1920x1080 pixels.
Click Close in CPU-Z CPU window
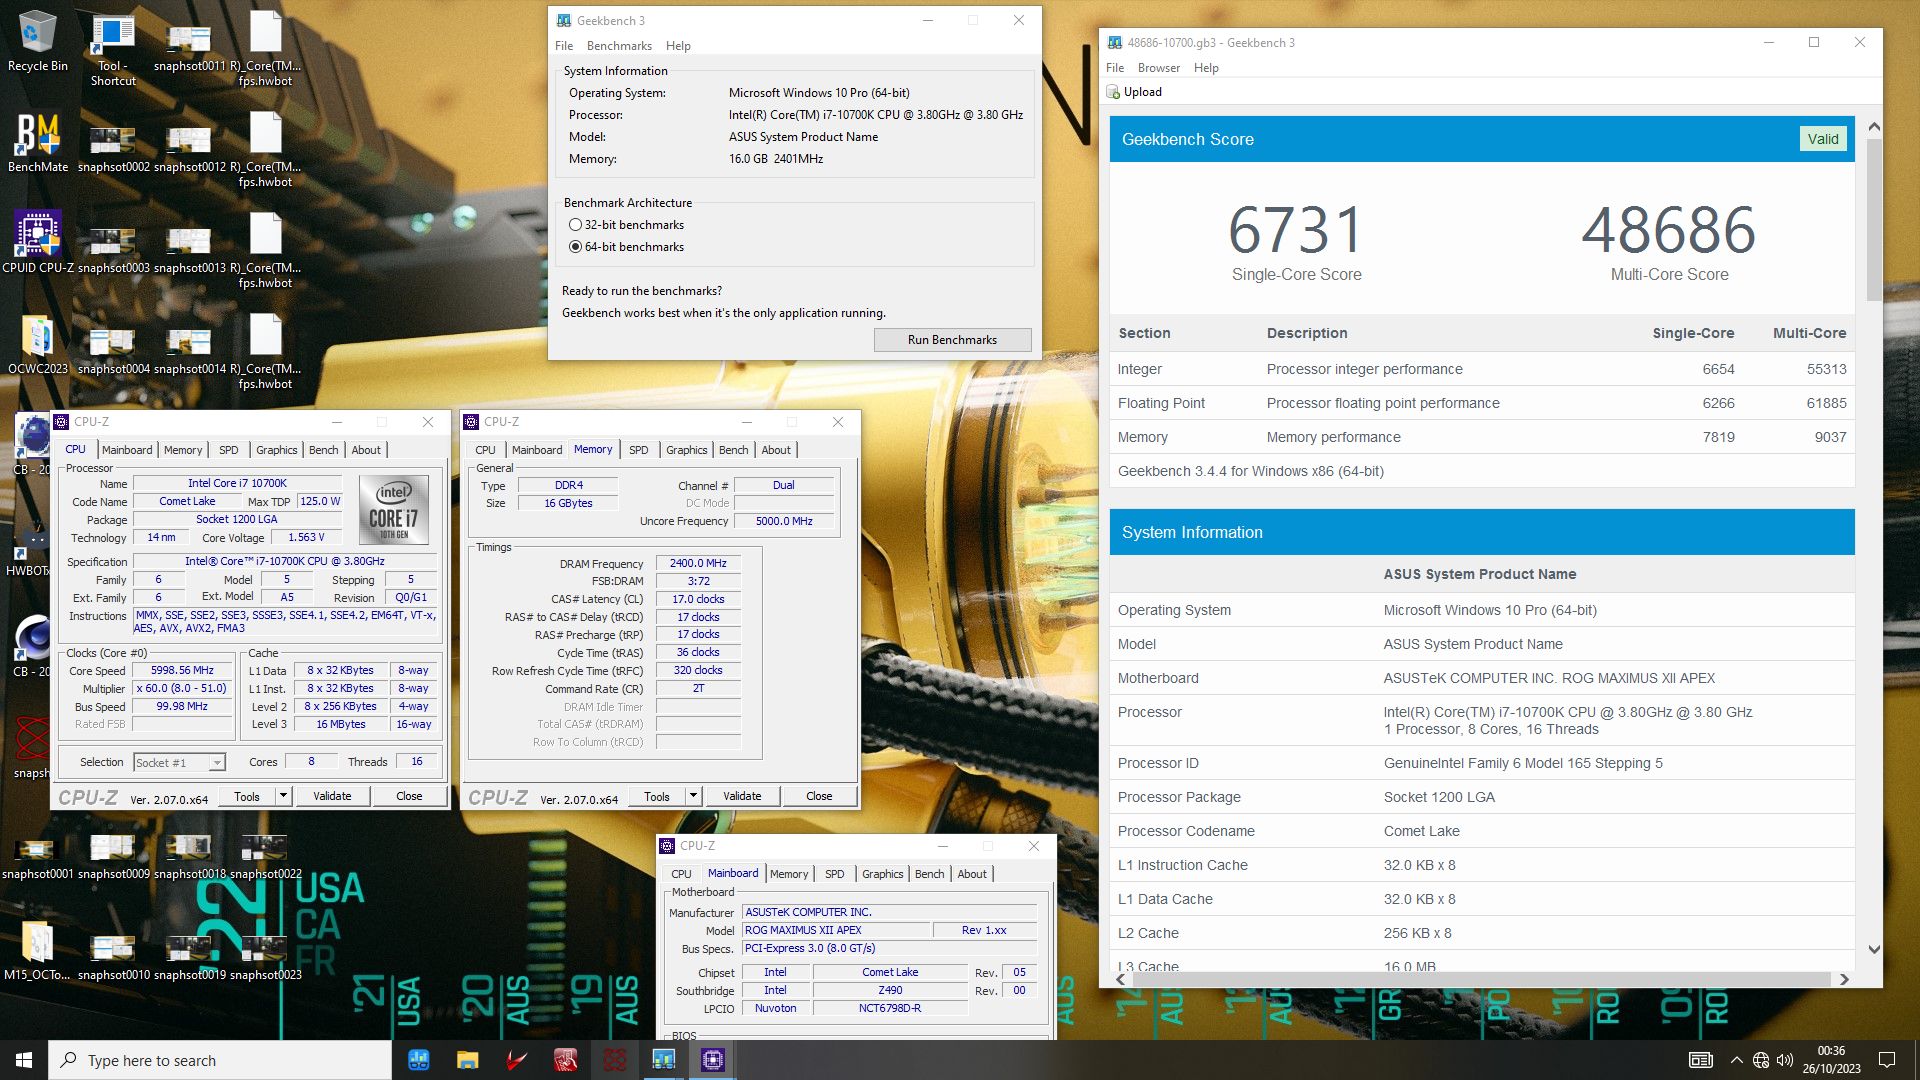click(x=409, y=796)
